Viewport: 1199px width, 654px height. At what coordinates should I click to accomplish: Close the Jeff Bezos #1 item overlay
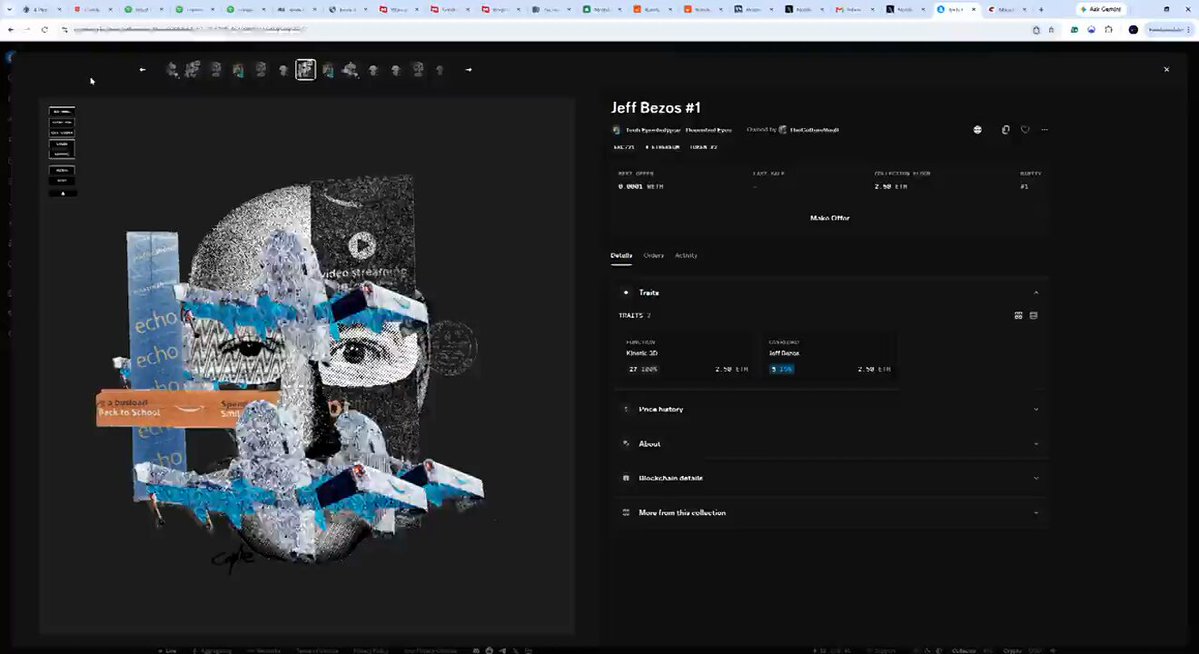coord(1166,70)
